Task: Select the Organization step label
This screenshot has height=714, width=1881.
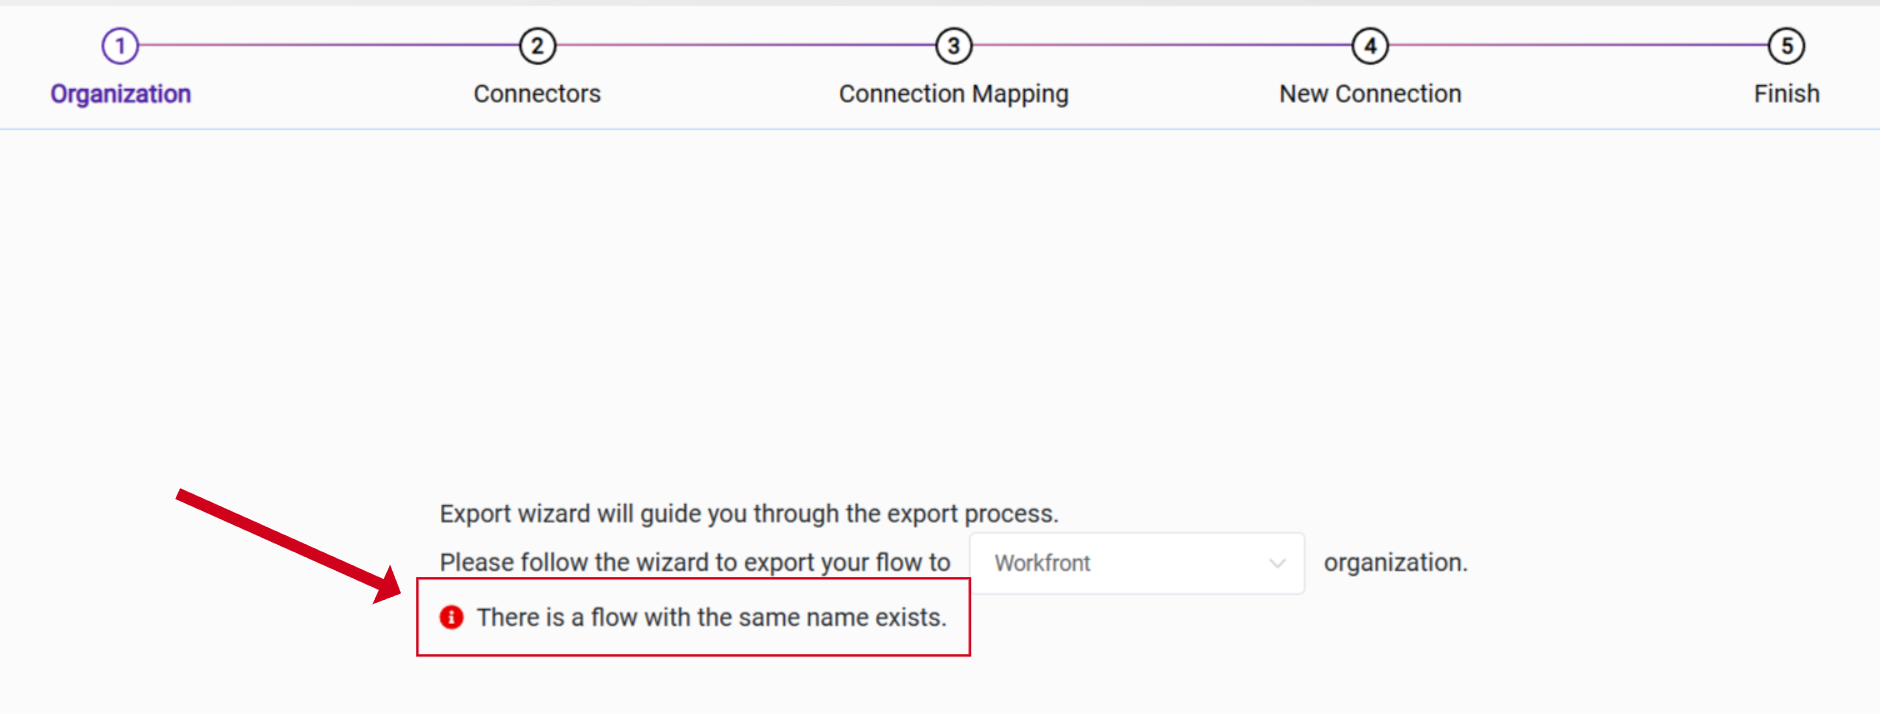Action: [x=121, y=94]
